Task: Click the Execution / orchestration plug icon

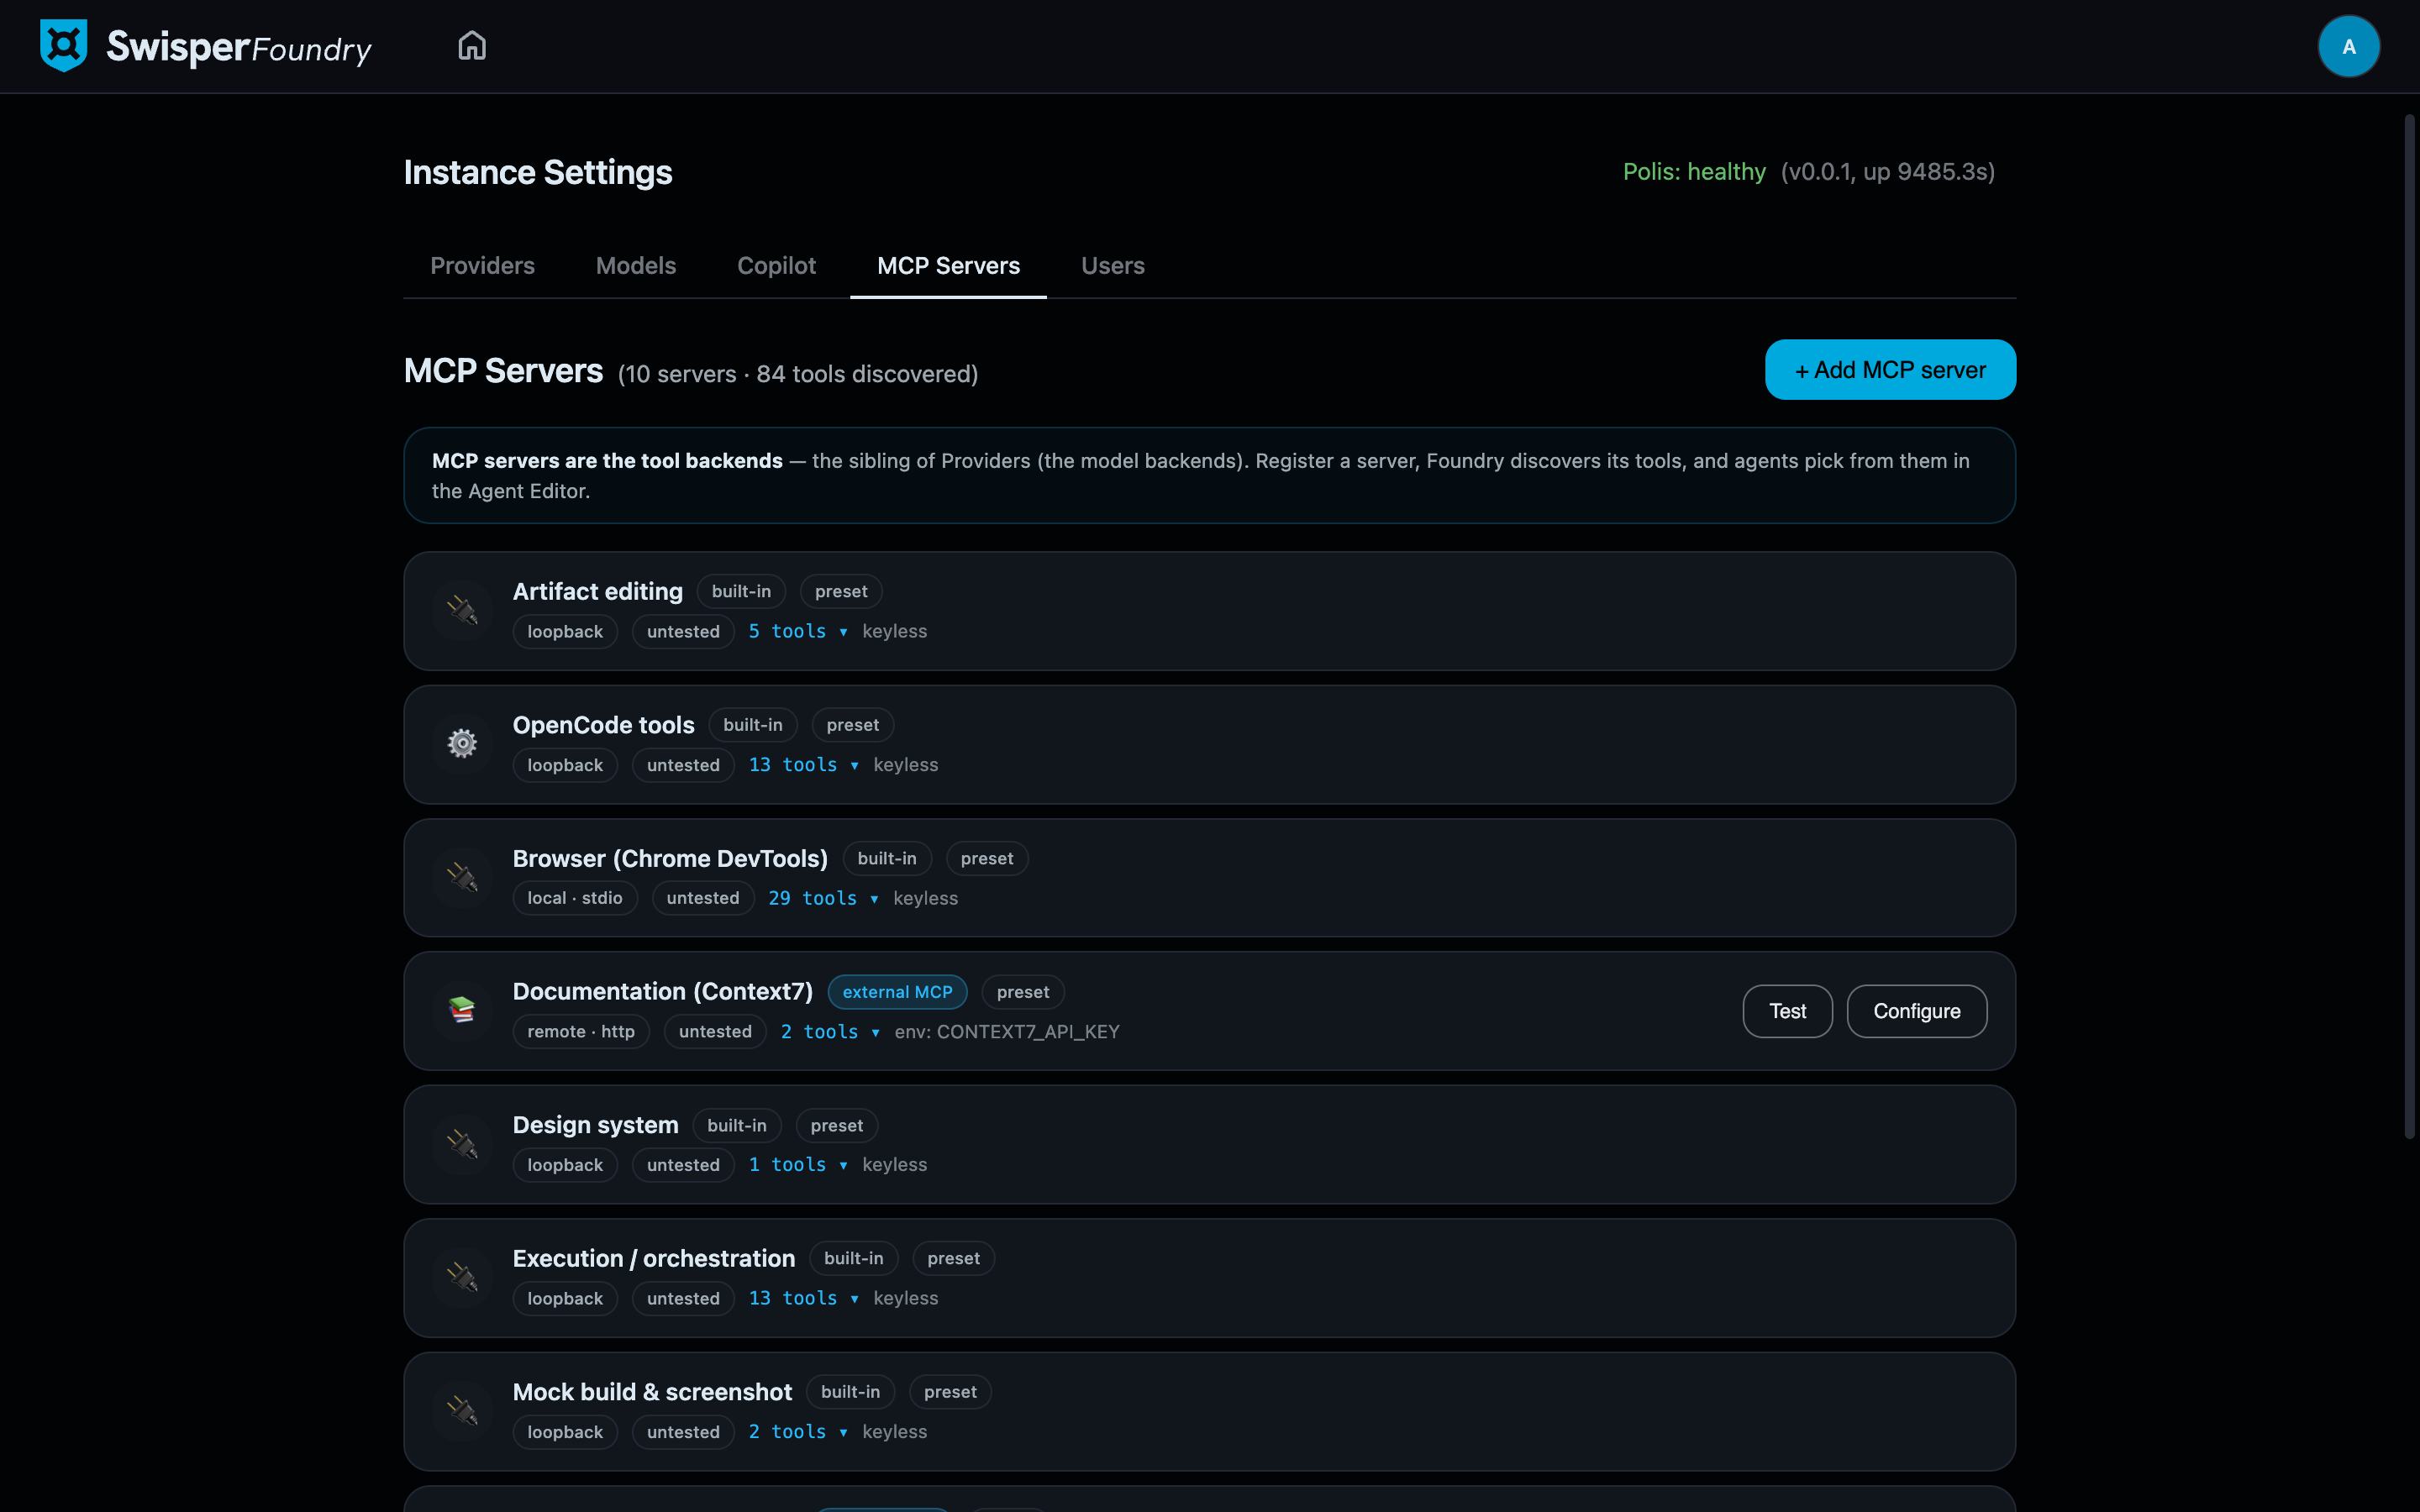Action: [x=462, y=1277]
